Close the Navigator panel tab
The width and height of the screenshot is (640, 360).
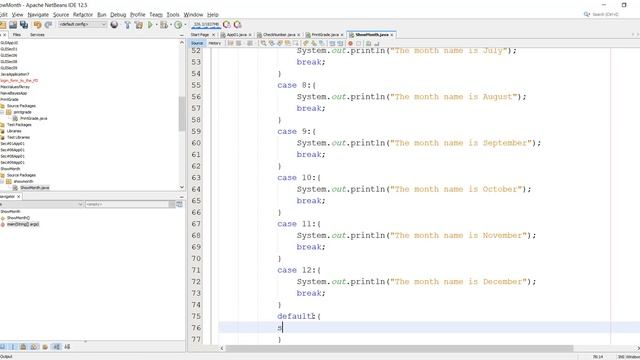[18, 197]
